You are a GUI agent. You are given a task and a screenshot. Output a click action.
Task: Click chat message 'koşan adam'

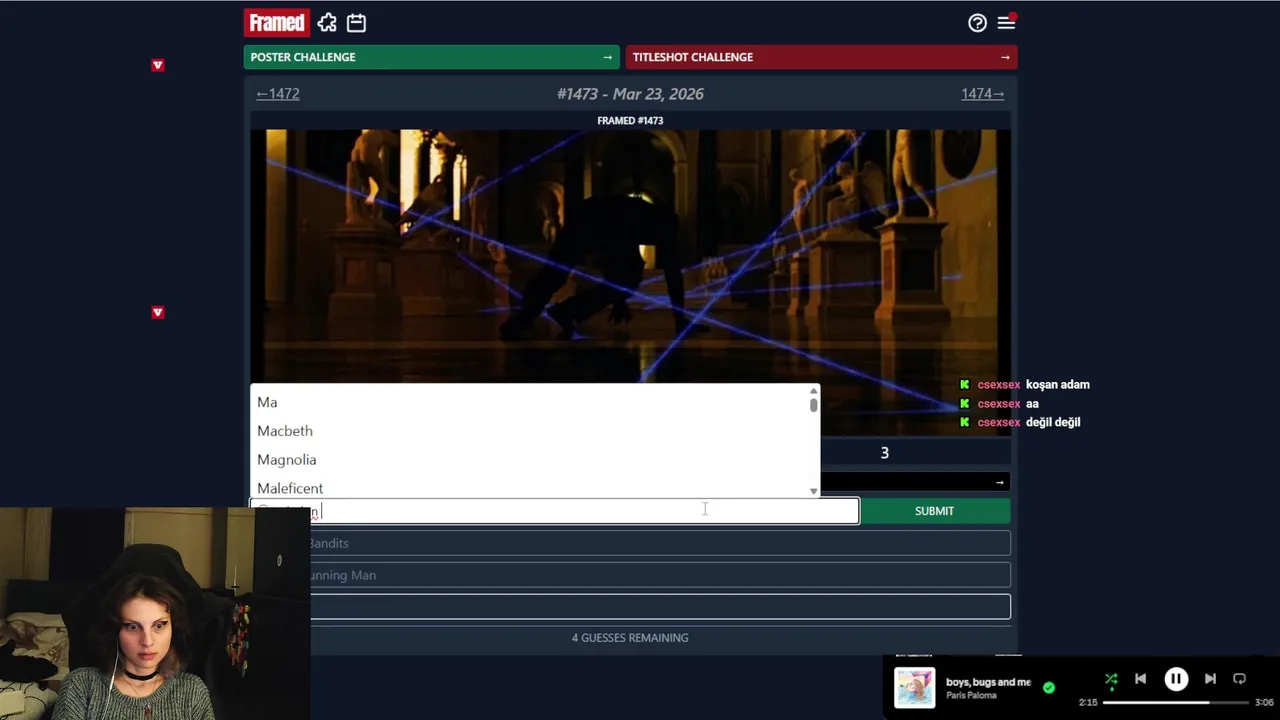pos(1058,385)
